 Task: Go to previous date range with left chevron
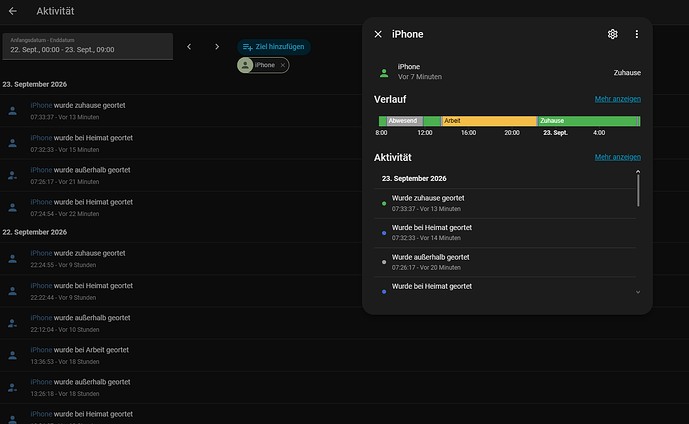(x=189, y=47)
